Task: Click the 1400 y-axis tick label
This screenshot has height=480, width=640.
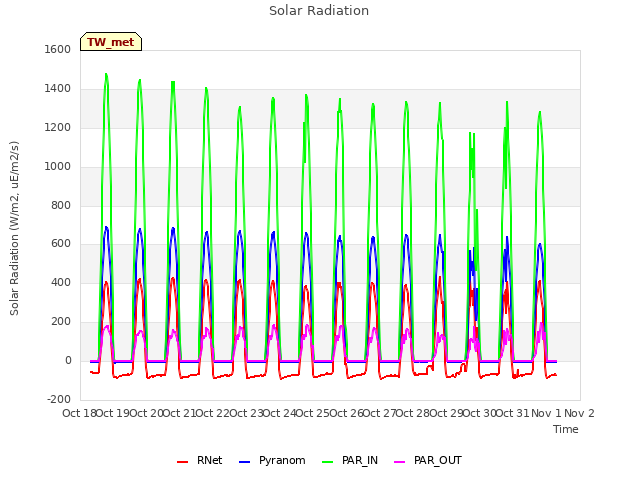Action: pos(58,89)
